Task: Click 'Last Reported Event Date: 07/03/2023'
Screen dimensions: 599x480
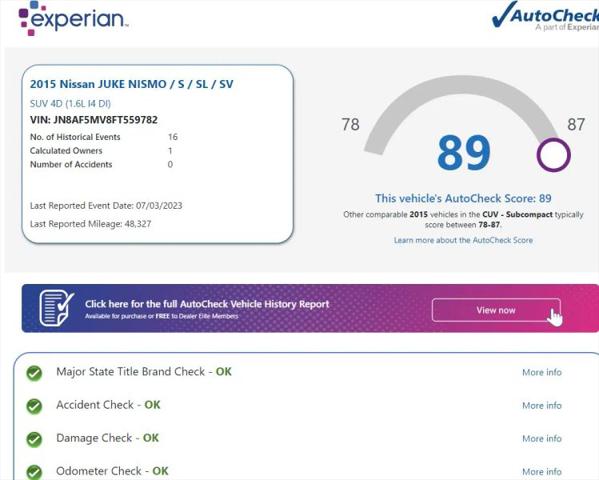Action: [106, 206]
